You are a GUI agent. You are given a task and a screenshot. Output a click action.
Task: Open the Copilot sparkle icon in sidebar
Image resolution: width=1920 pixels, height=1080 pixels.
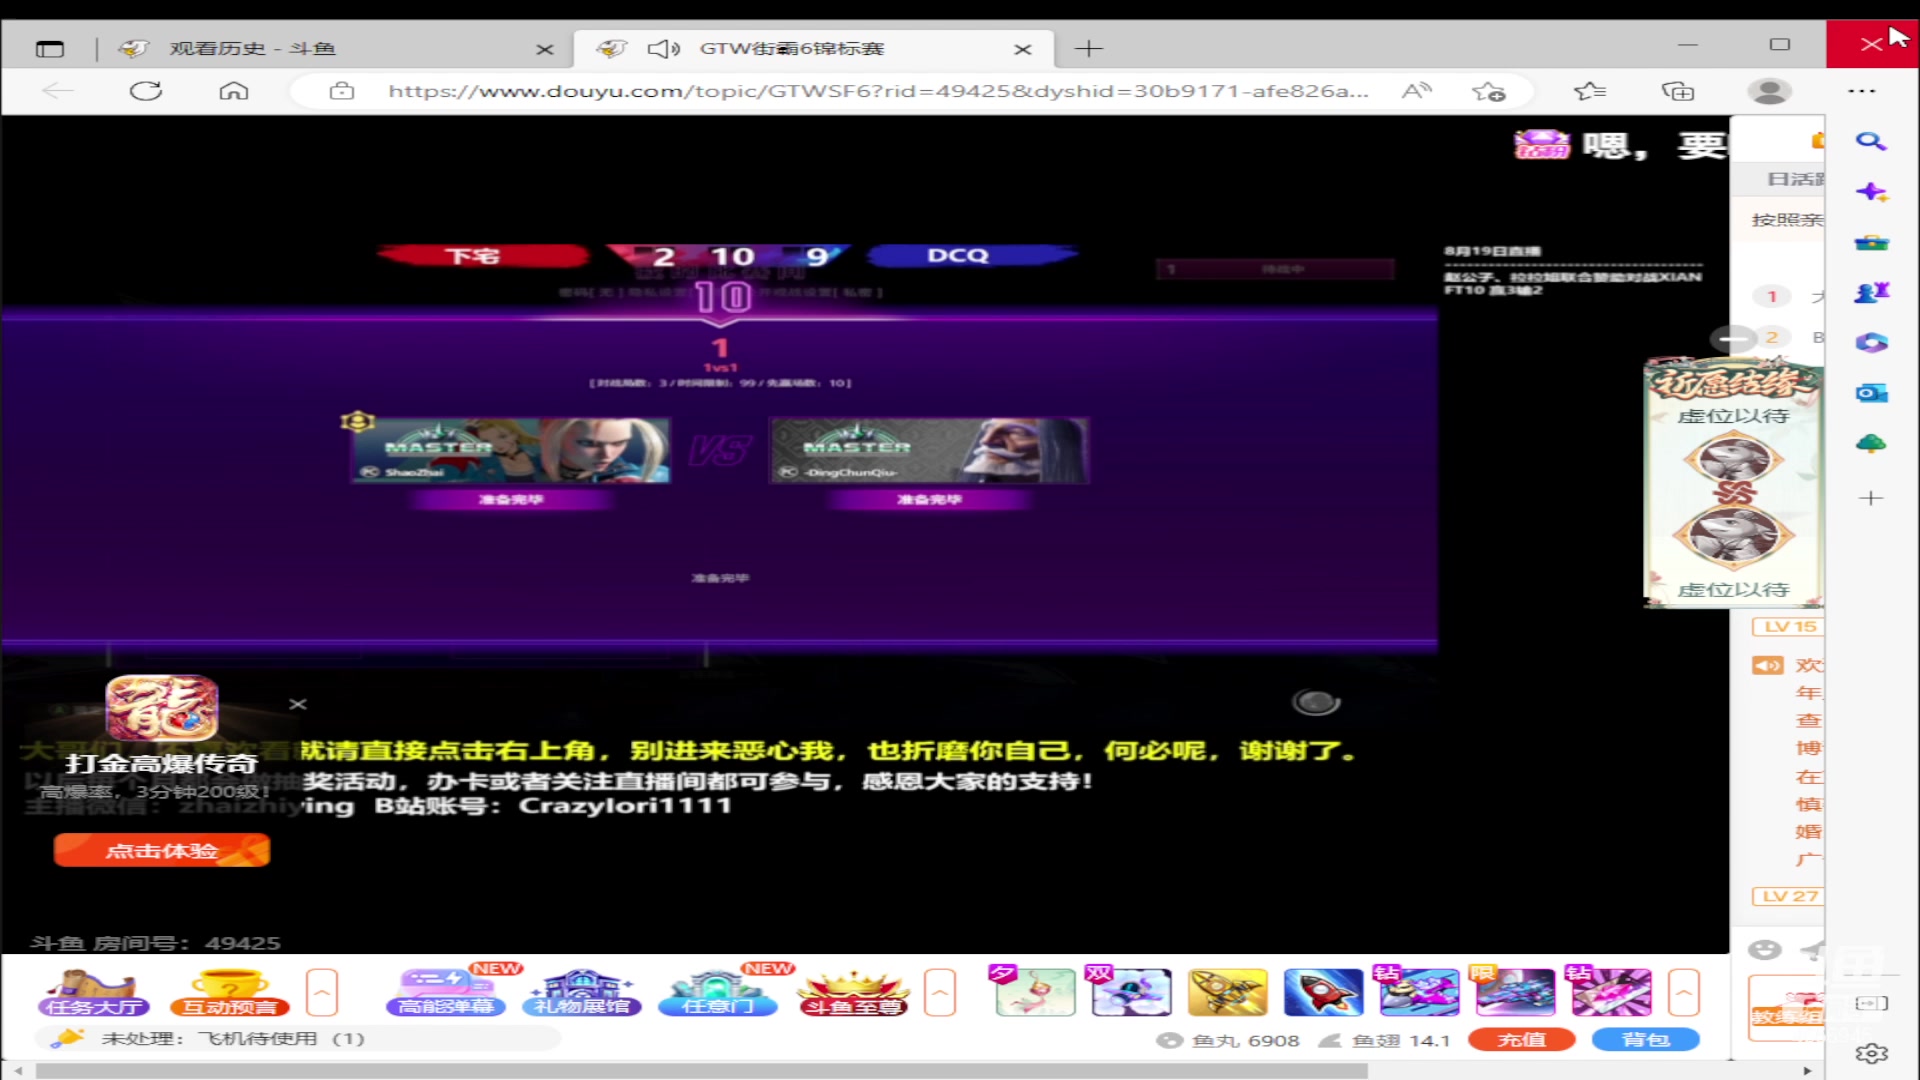point(1871,192)
